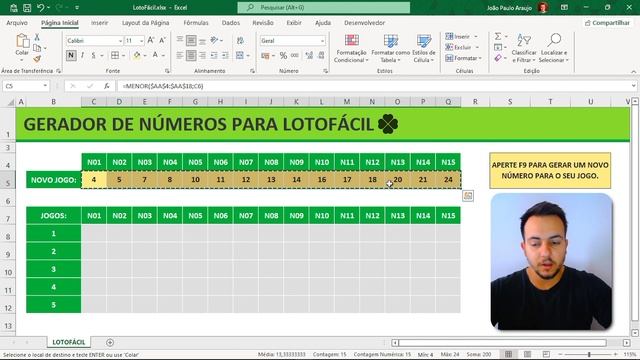
Task: Decrease font size with the smaller A icon
Action: tap(162, 40)
